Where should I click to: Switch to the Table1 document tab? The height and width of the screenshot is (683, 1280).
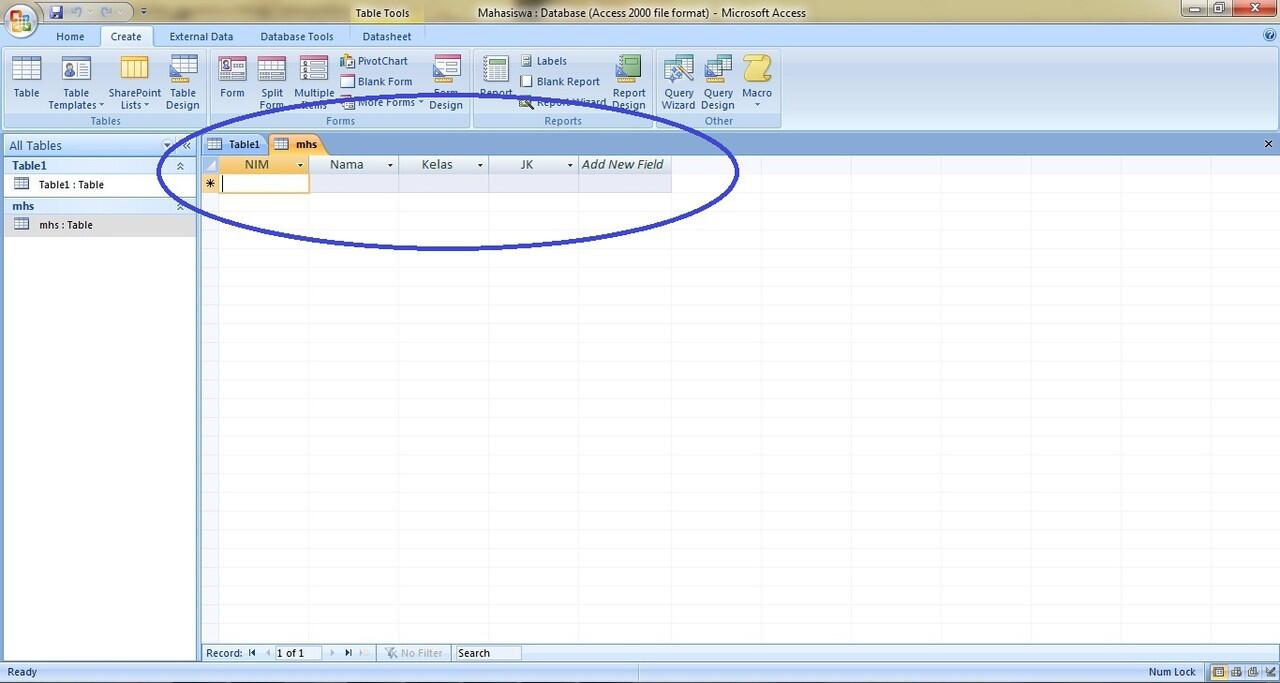click(235, 144)
